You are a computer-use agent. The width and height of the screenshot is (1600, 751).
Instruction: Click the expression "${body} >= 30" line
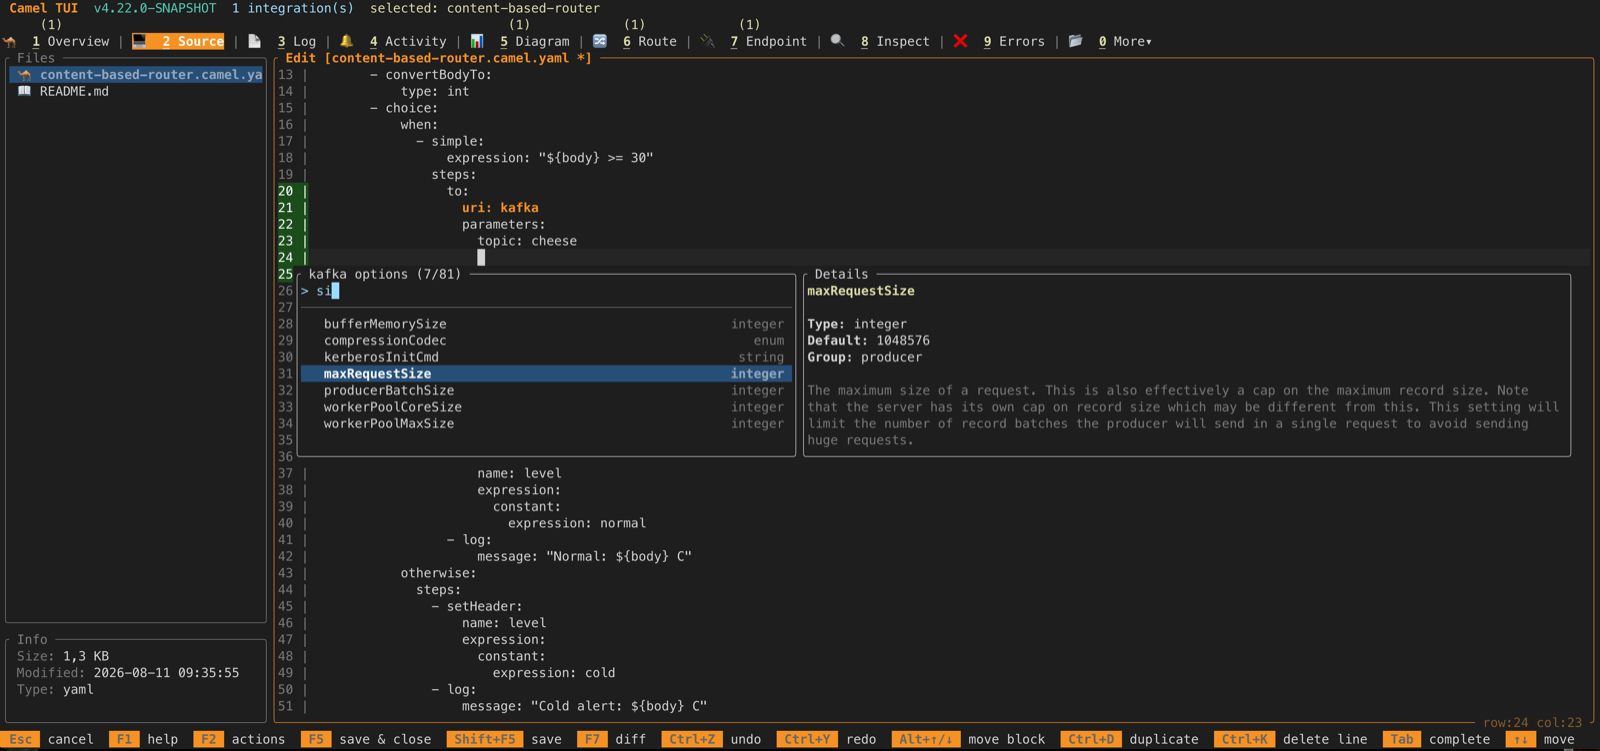550,158
